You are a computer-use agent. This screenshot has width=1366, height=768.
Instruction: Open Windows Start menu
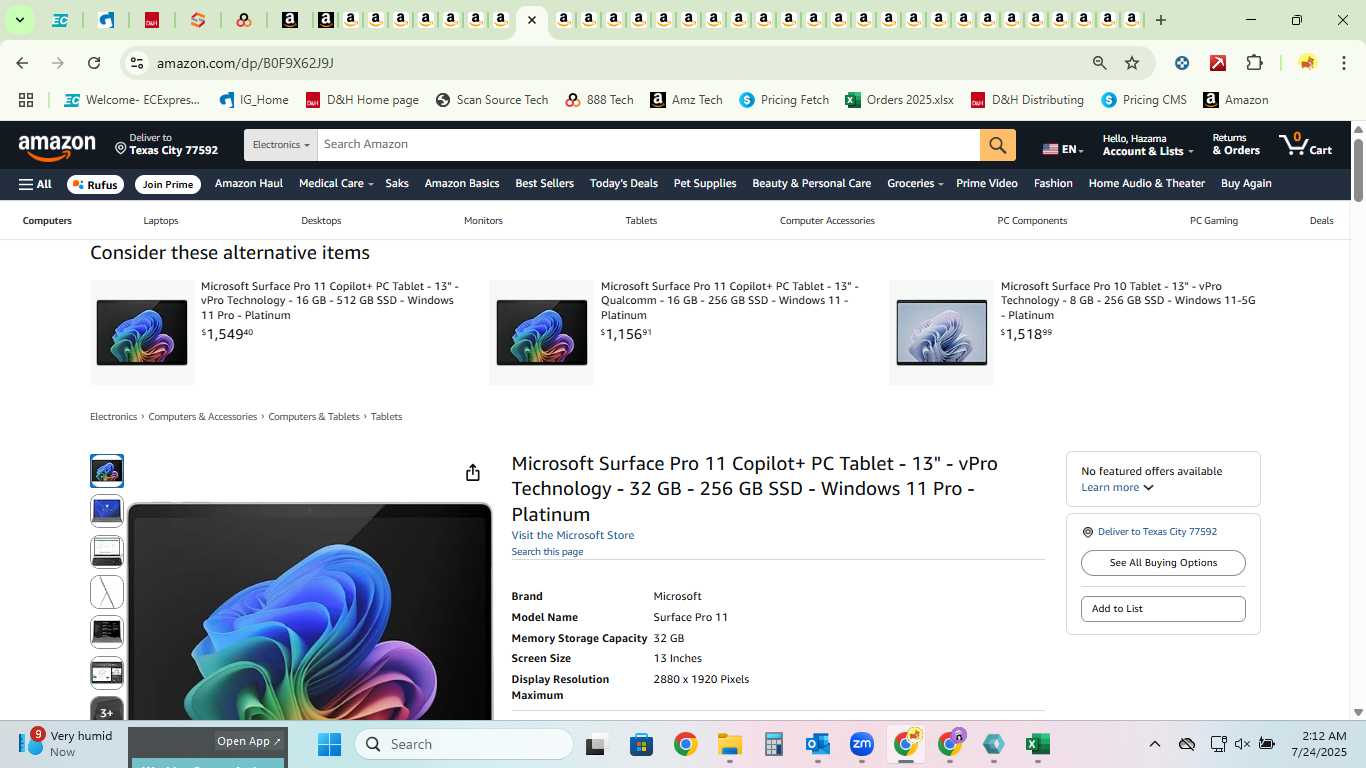coord(329,744)
